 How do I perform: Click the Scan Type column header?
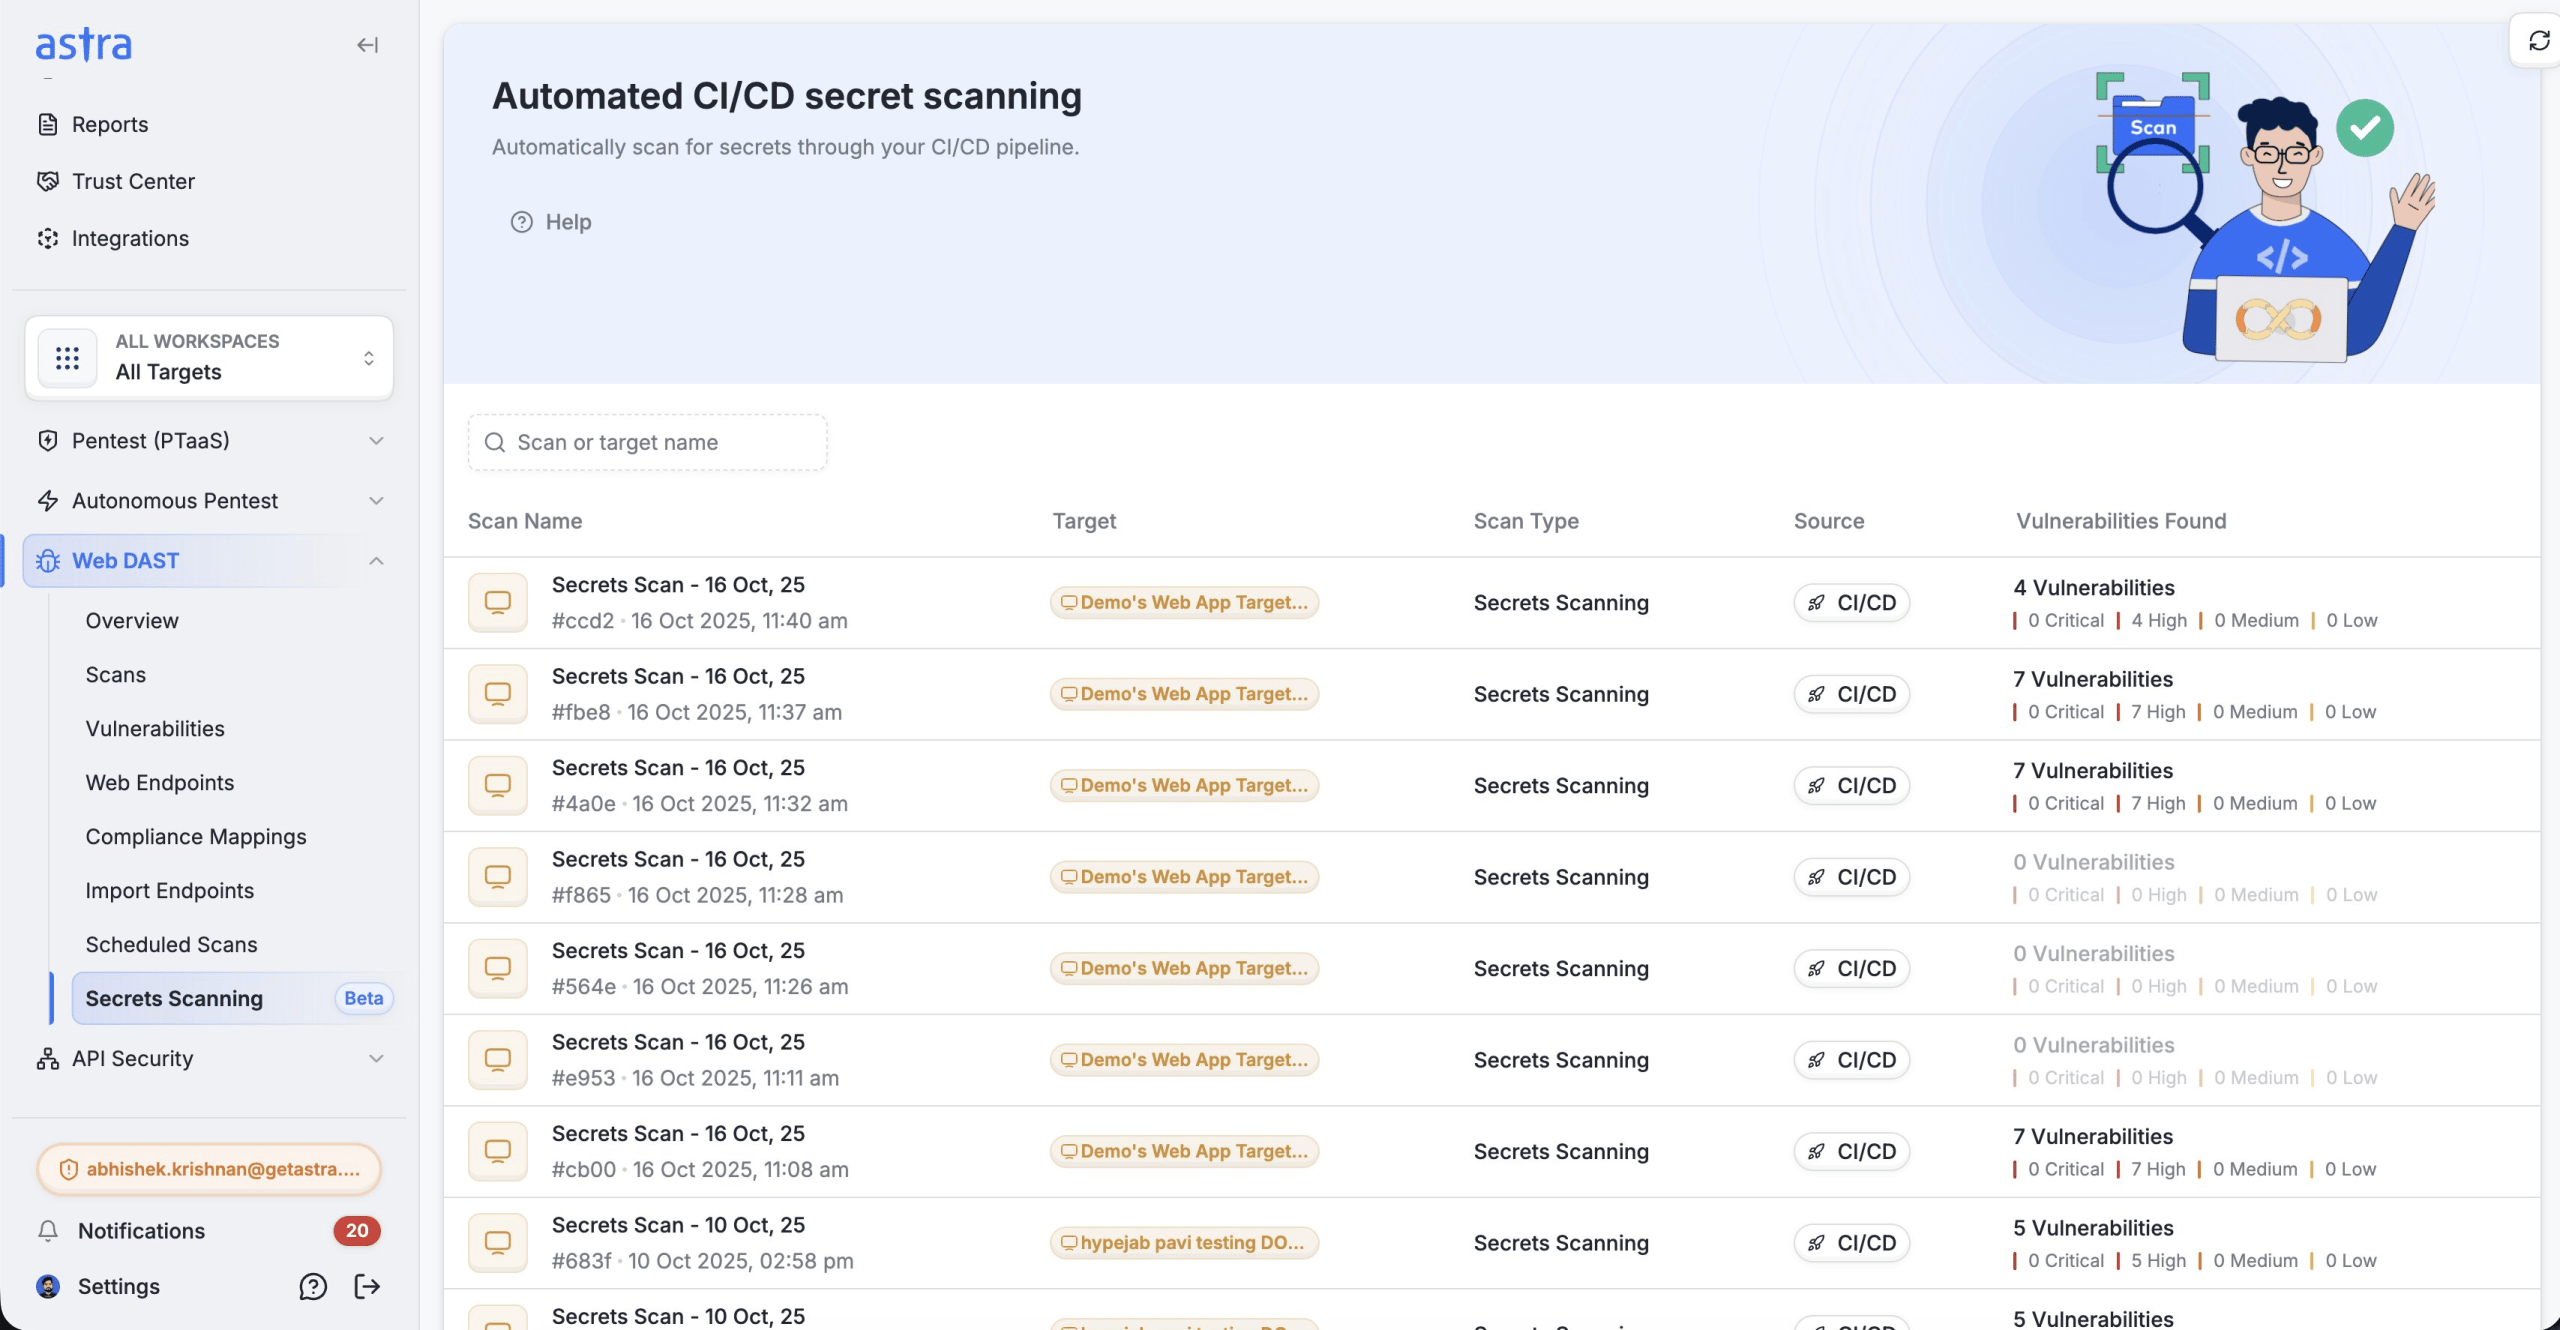(x=1526, y=521)
